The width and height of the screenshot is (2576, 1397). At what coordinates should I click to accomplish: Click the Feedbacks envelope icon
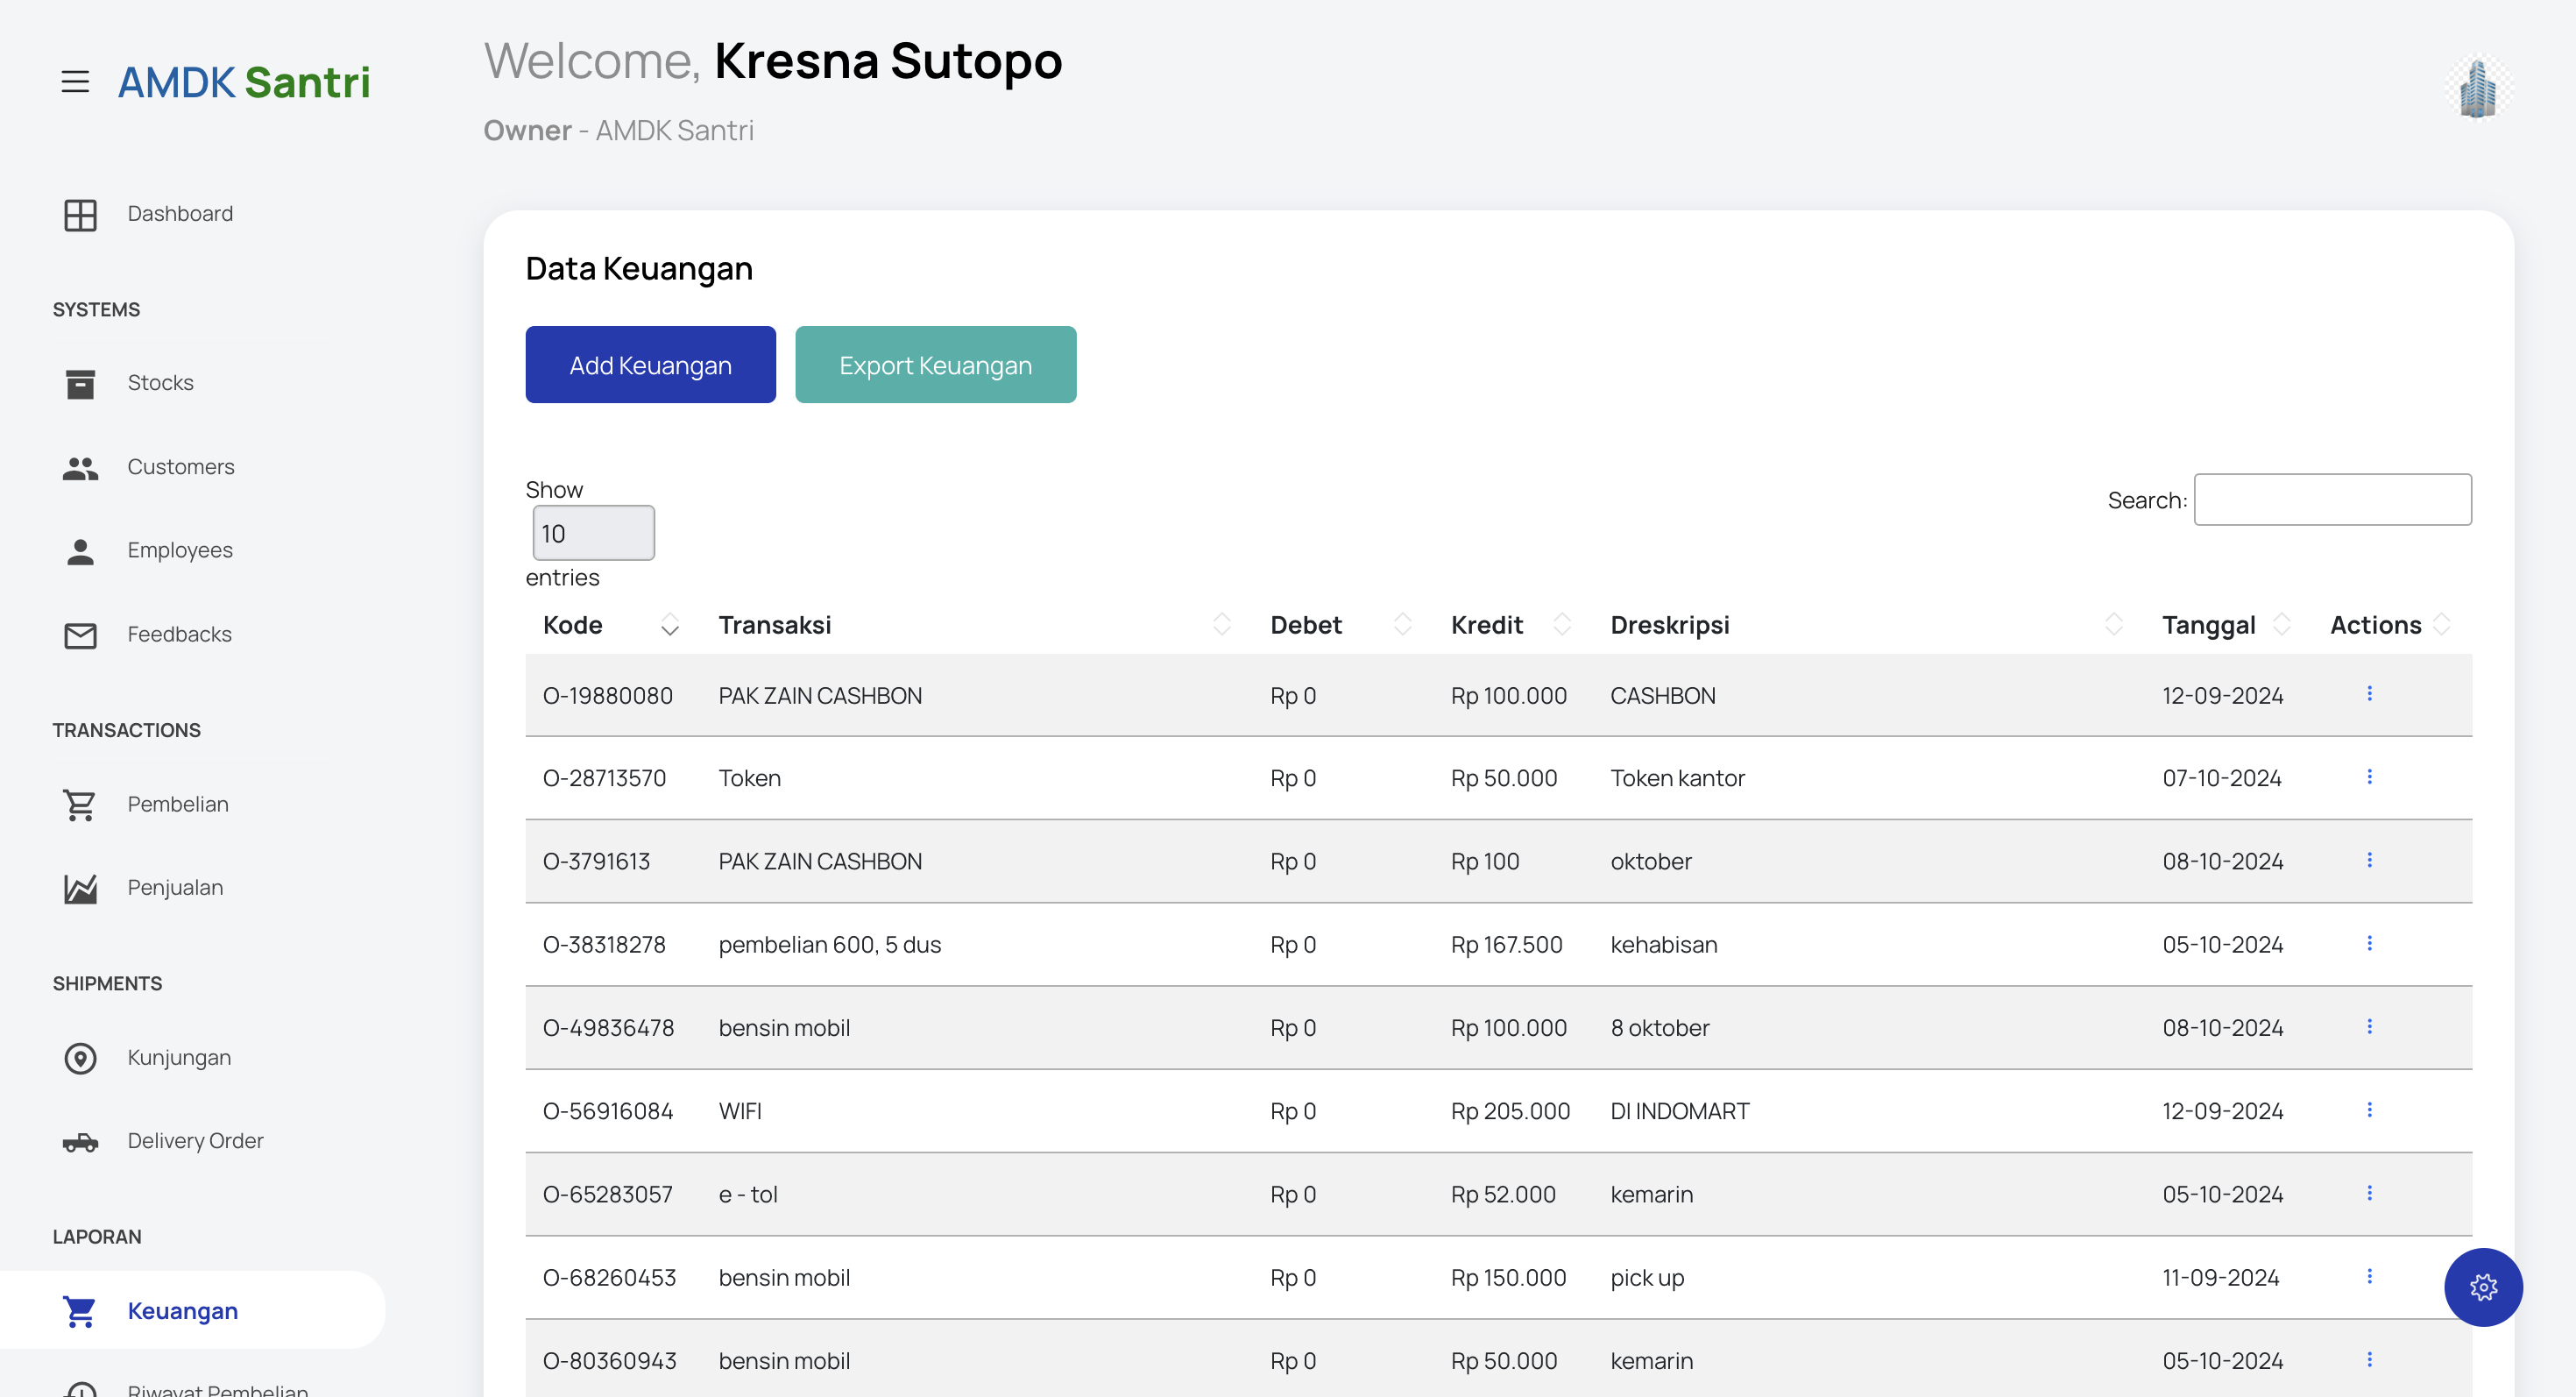point(80,635)
